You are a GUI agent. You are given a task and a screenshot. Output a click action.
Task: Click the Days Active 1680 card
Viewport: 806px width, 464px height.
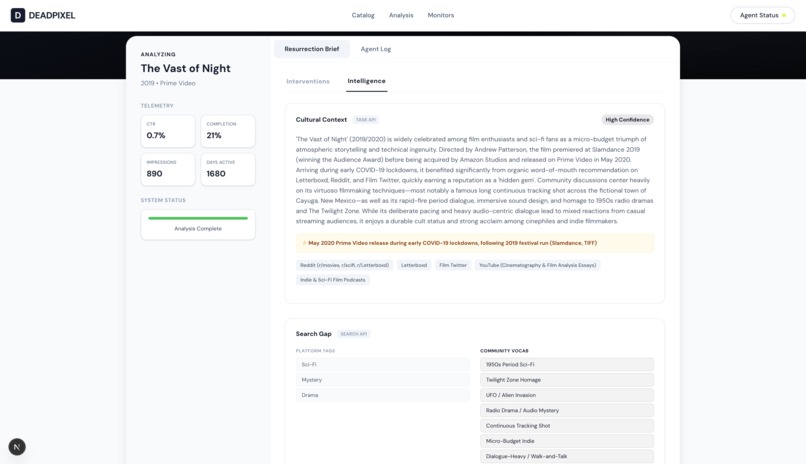tap(228, 169)
